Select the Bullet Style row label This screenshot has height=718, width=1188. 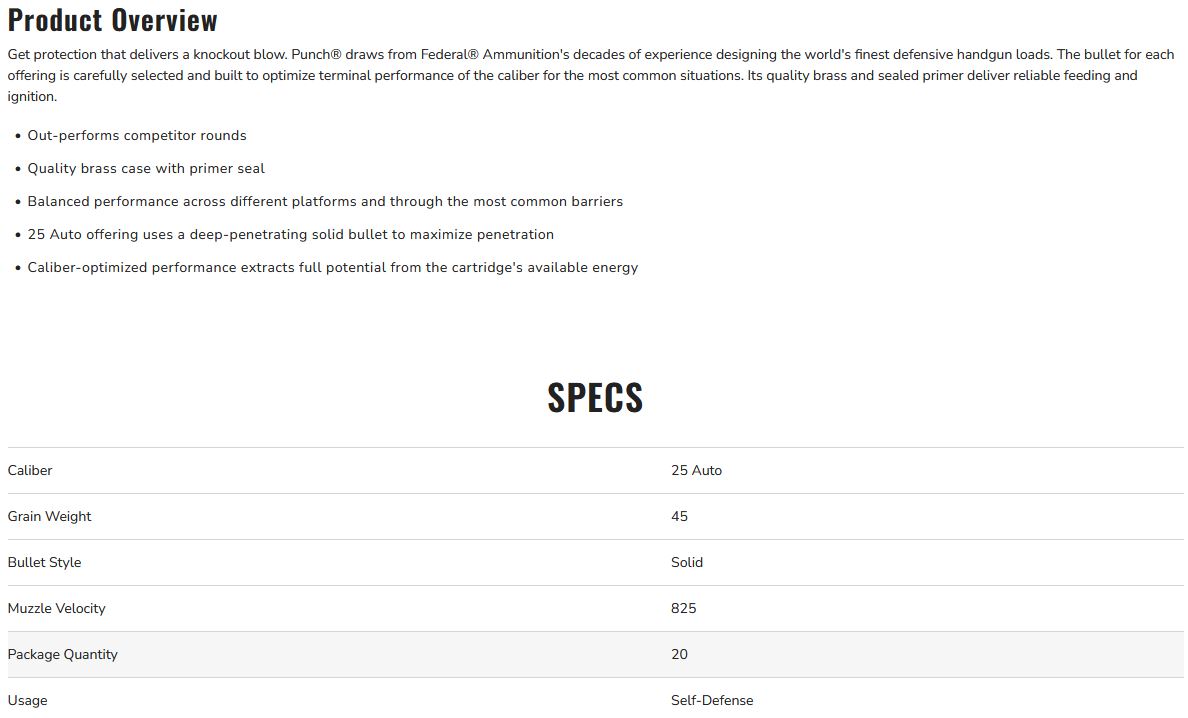point(44,562)
